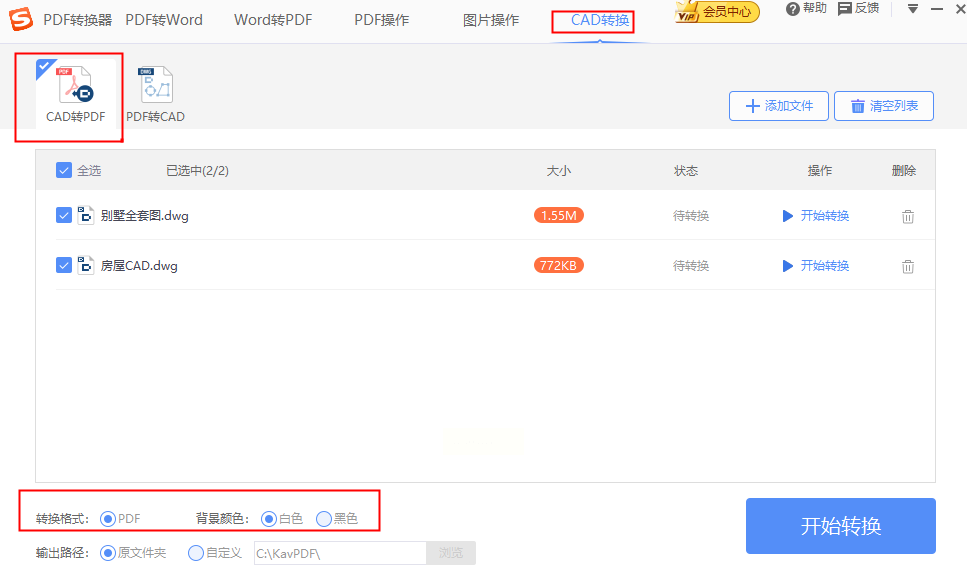Select 自定义 output path radio
The image size is (967, 583).
(195, 553)
